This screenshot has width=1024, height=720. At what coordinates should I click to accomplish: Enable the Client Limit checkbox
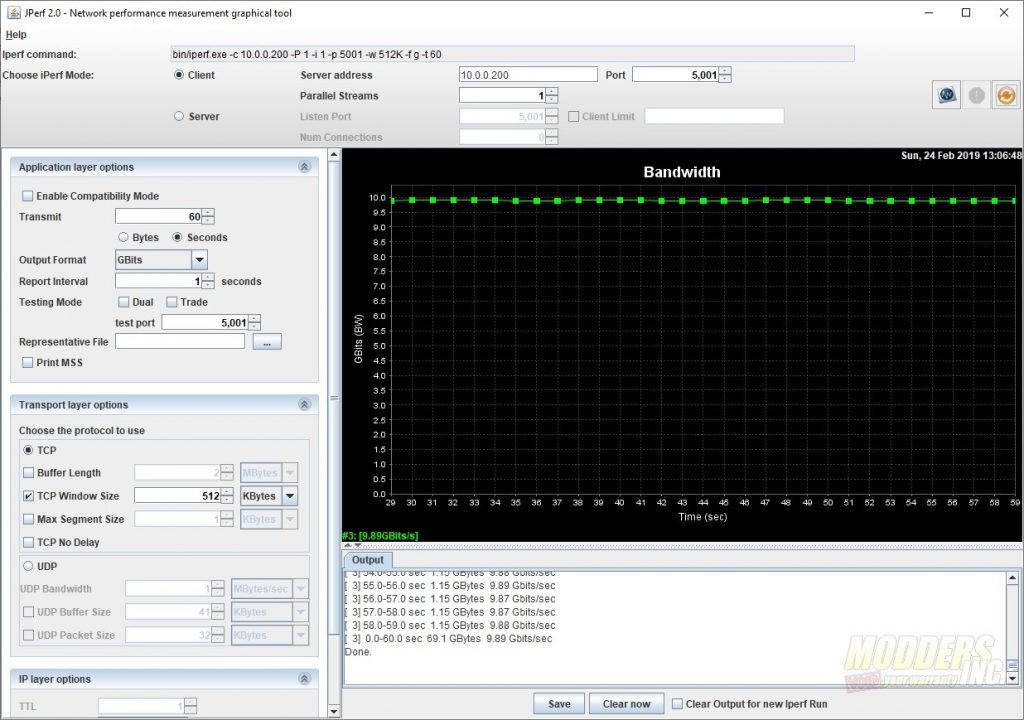573,116
